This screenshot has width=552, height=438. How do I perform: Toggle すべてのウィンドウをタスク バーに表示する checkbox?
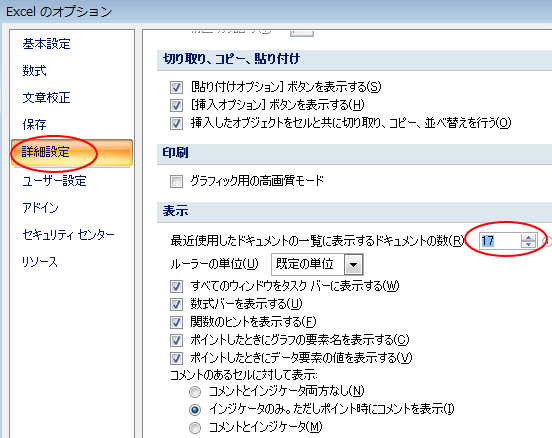(176, 286)
